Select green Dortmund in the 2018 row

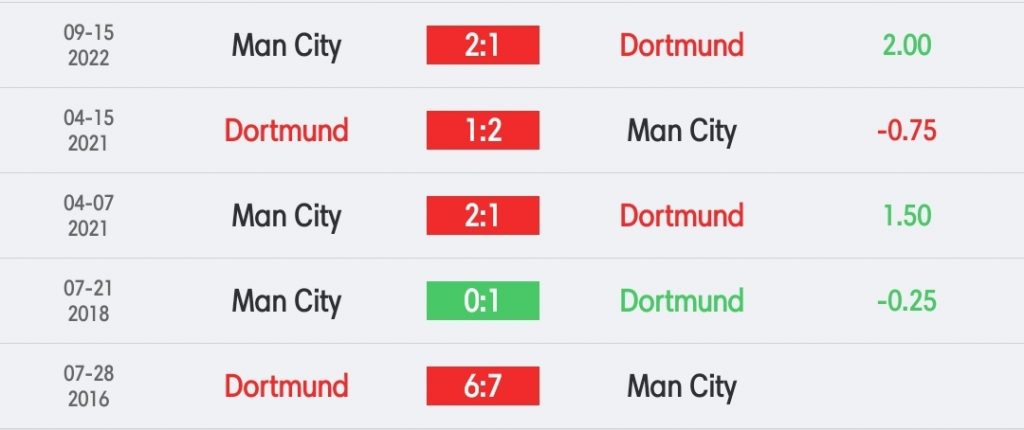coord(682,301)
